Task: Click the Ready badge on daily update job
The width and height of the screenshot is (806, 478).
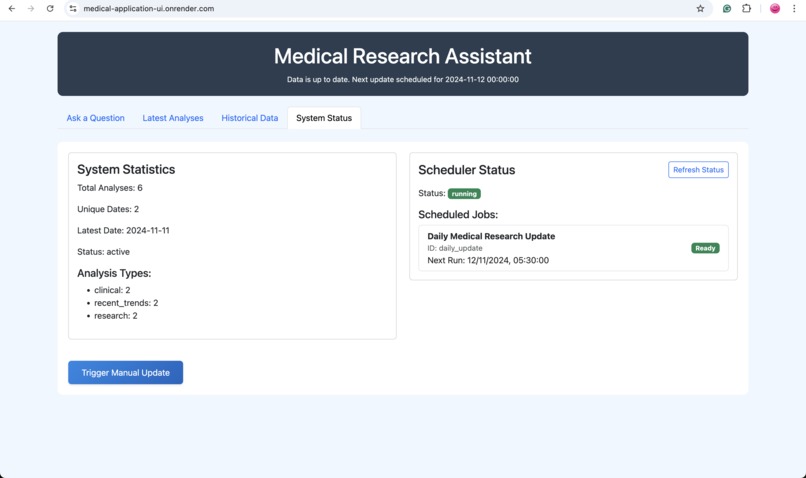Action: click(705, 248)
